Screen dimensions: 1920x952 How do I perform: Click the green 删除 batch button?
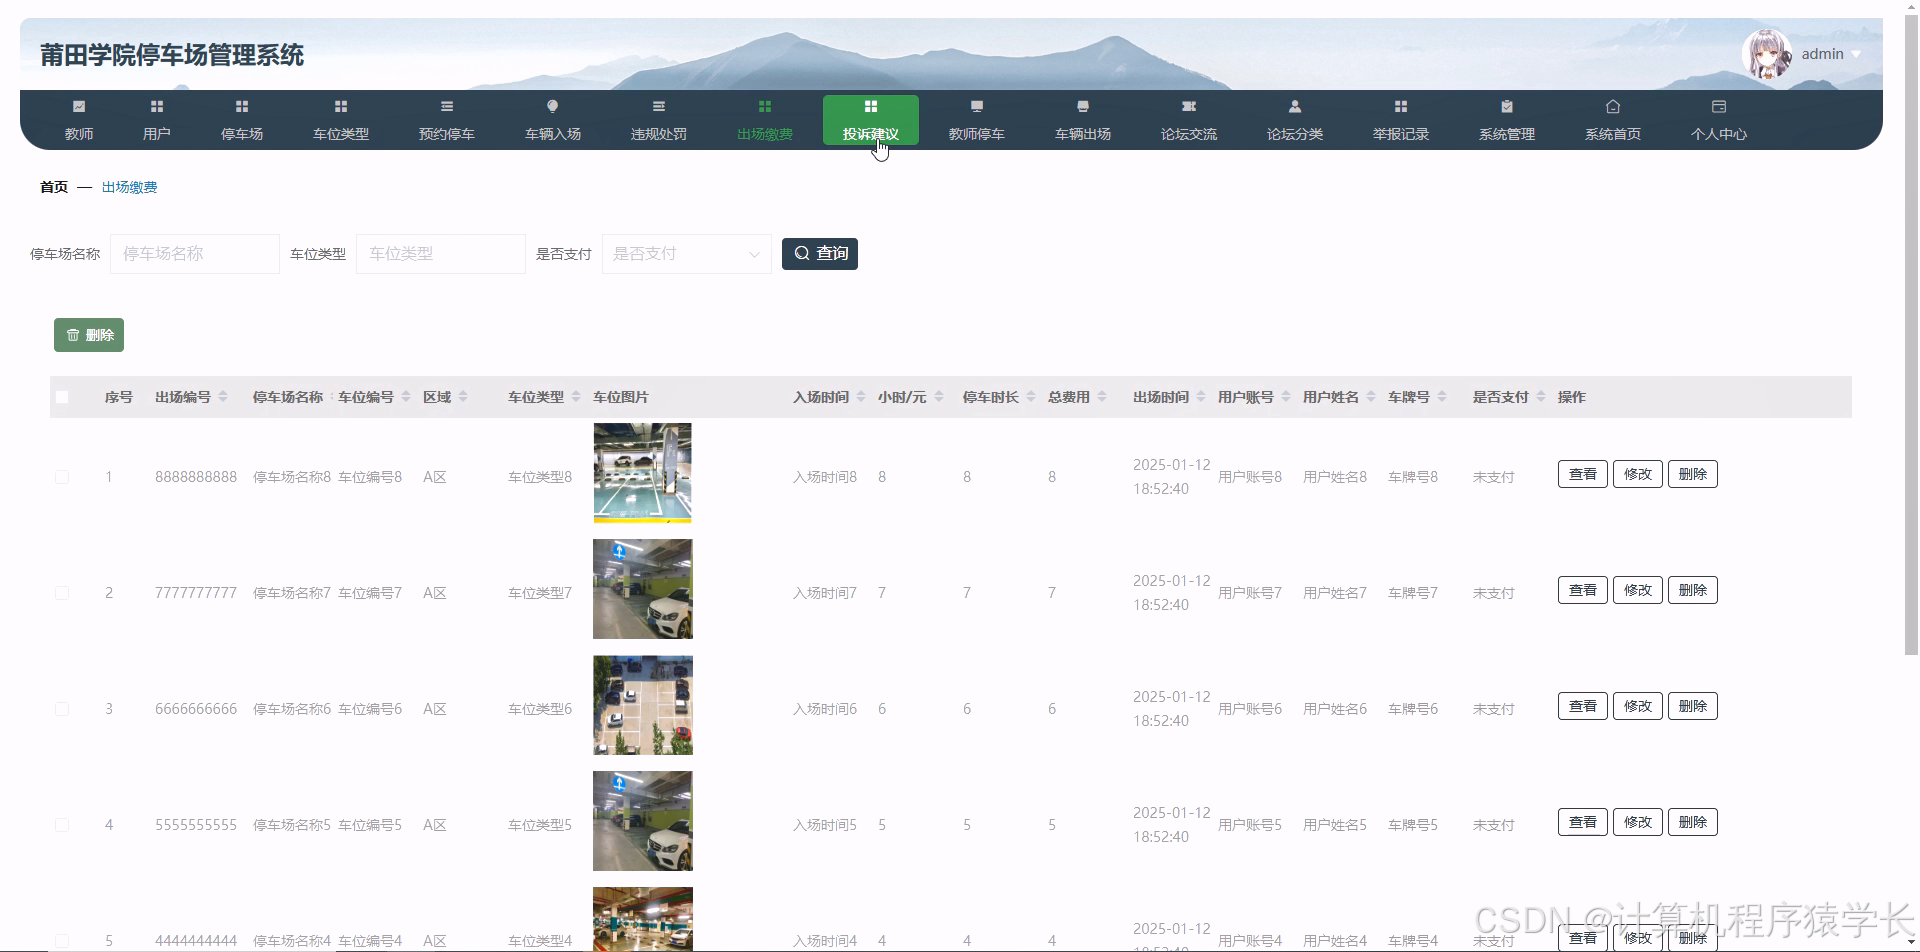pyautogui.click(x=89, y=335)
